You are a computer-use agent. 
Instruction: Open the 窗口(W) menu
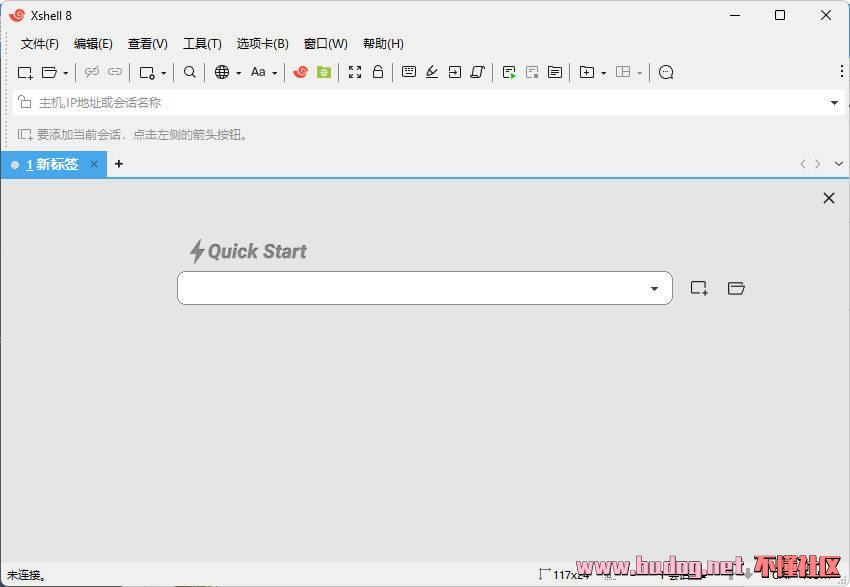(325, 44)
